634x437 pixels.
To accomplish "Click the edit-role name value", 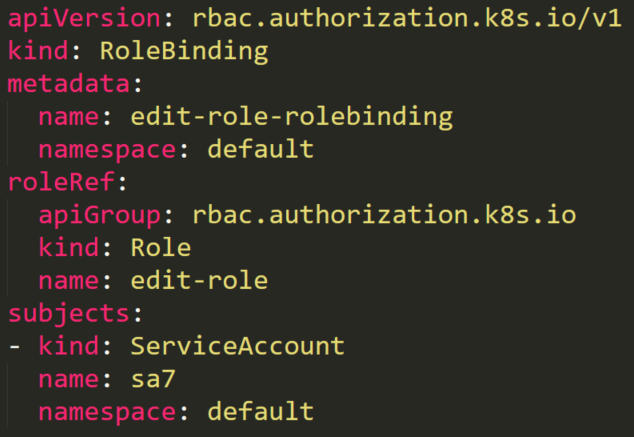I will coord(199,280).
